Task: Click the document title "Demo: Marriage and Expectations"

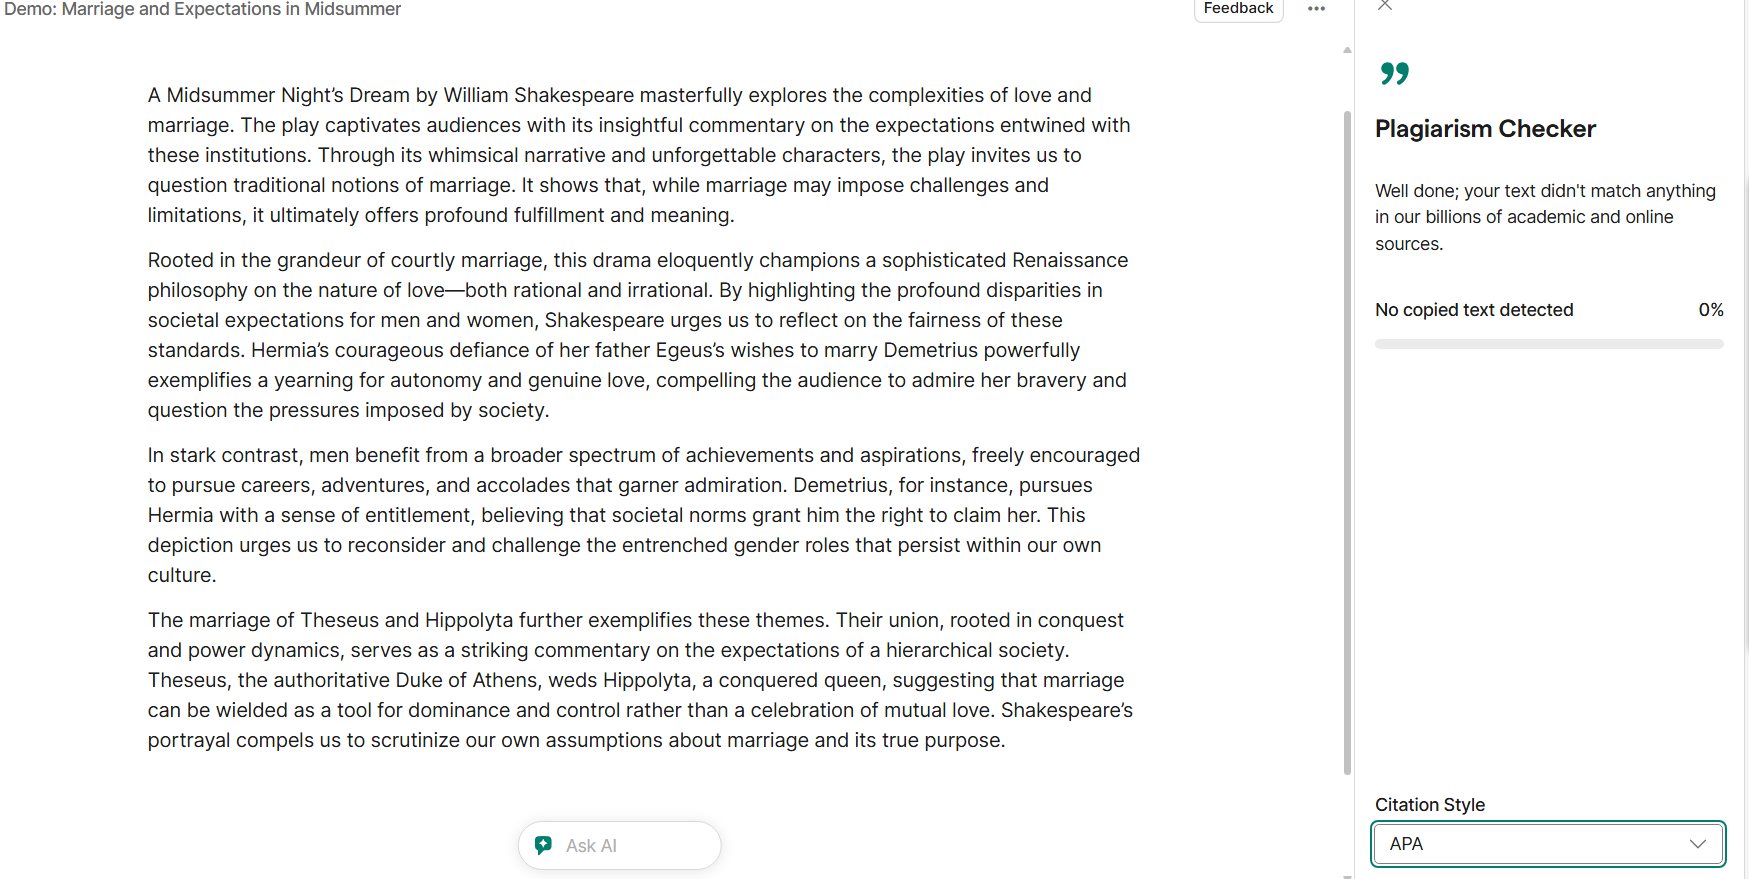Action: (x=202, y=10)
